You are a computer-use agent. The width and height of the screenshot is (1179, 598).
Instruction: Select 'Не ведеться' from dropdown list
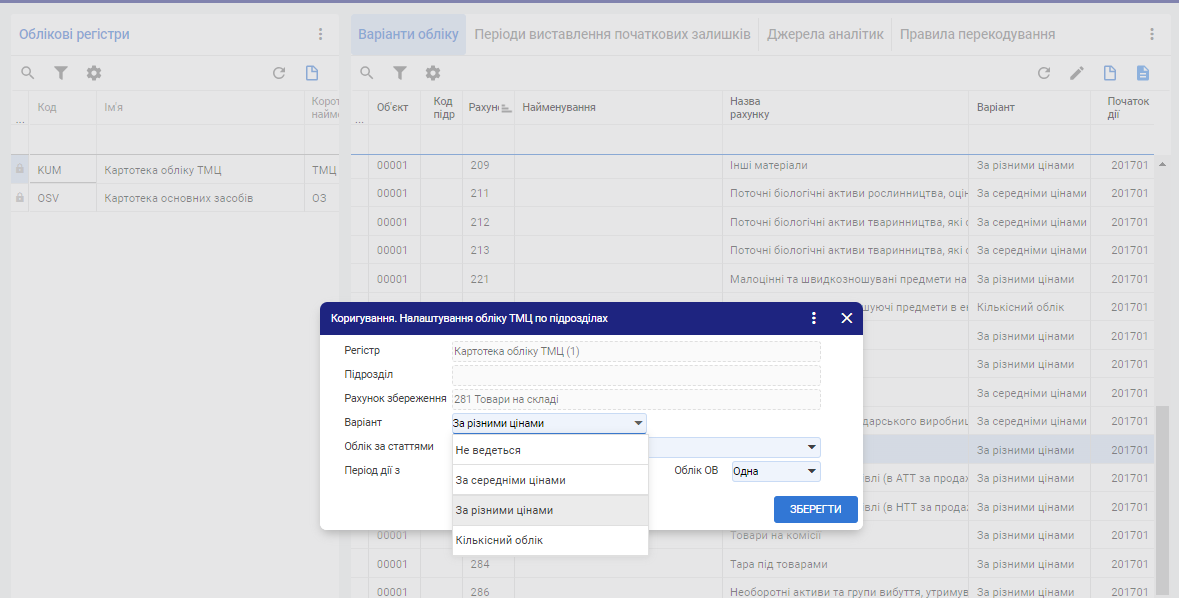click(549, 450)
